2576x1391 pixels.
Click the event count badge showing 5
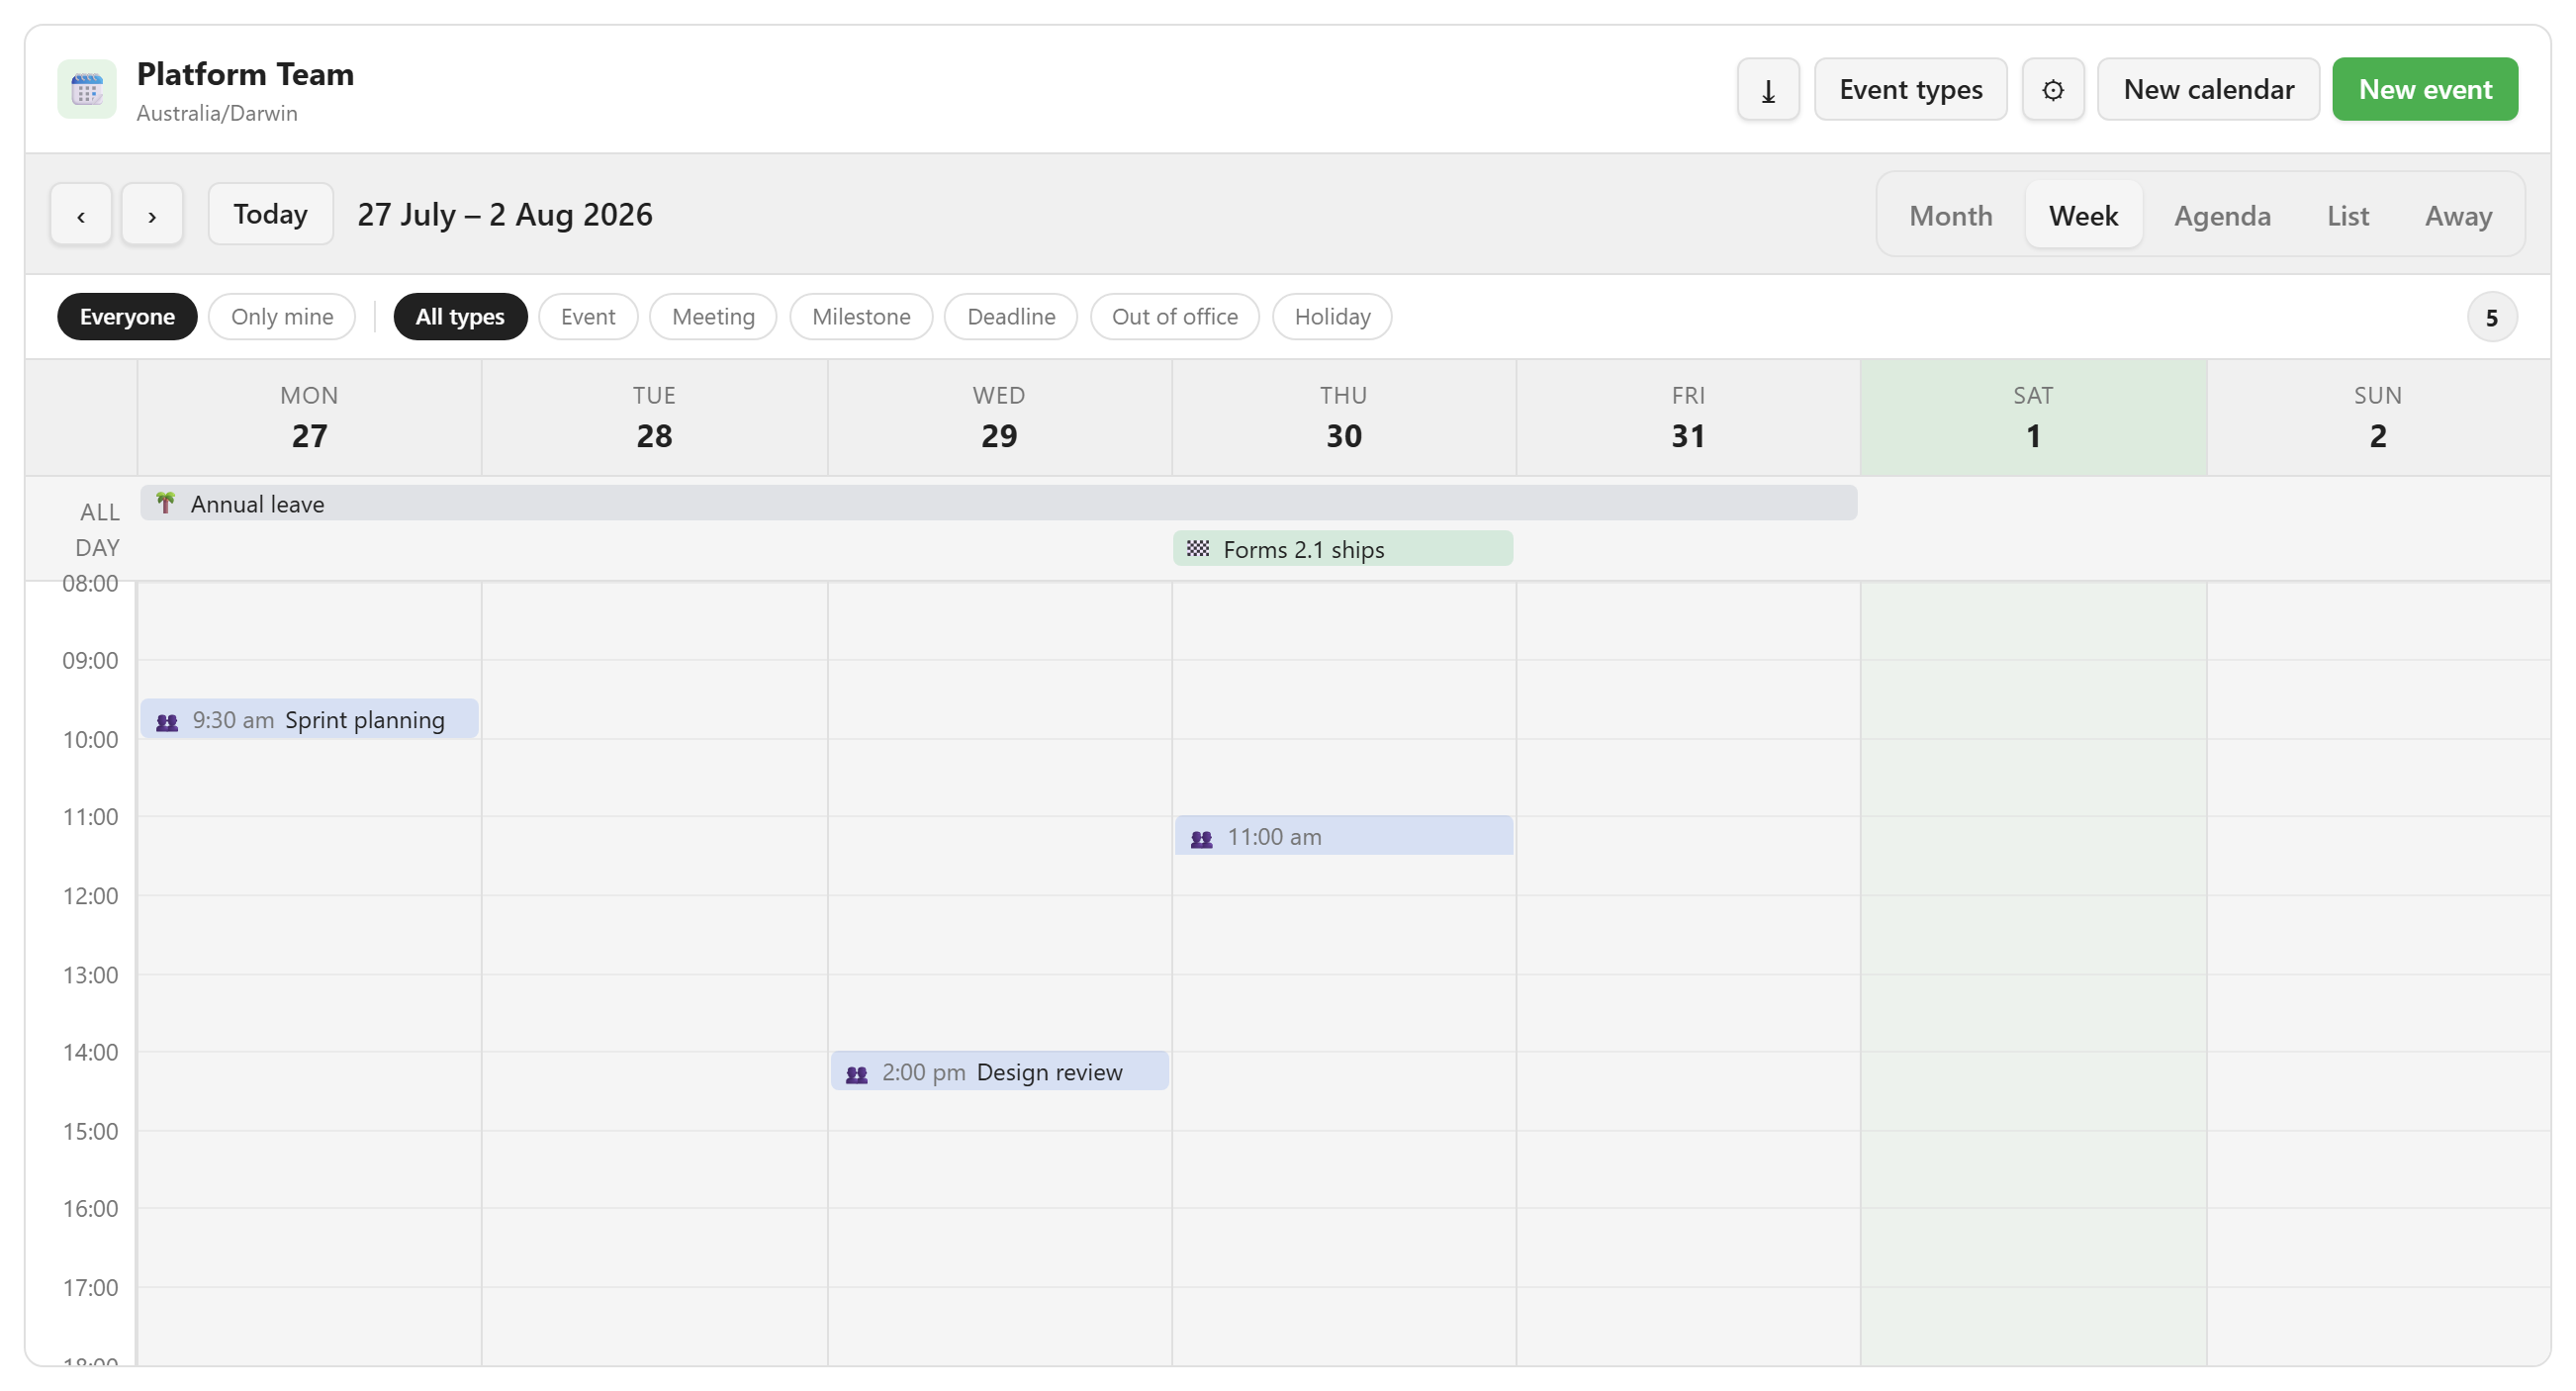click(2490, 317)
